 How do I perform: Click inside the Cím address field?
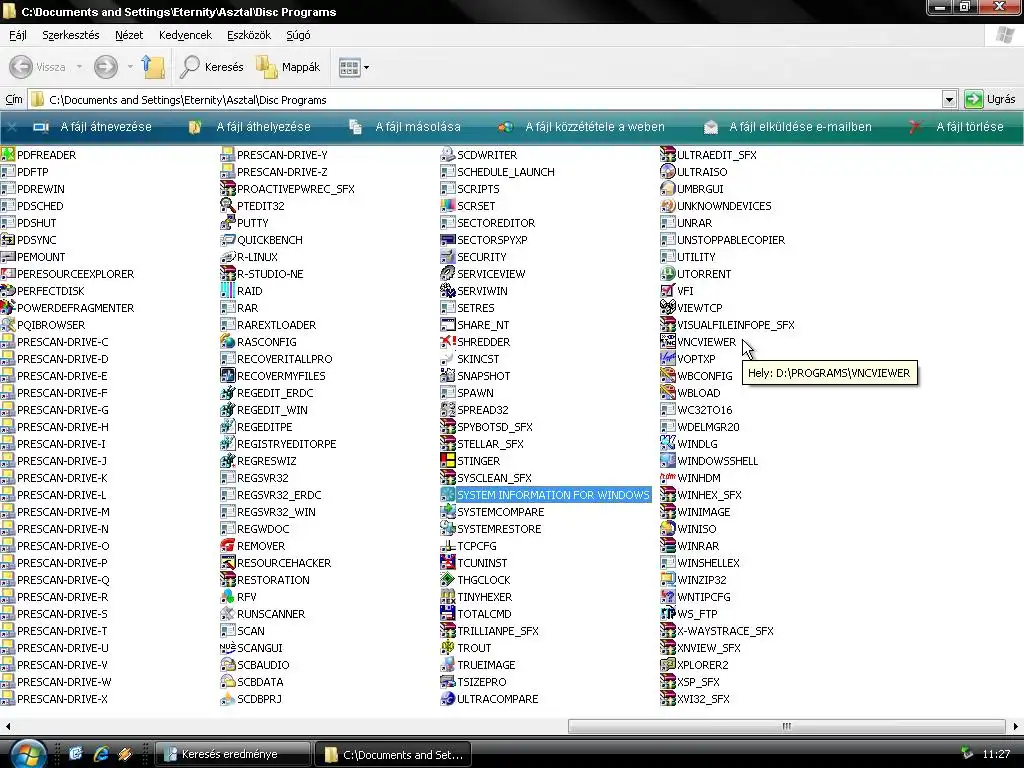(x=487, y=99)
